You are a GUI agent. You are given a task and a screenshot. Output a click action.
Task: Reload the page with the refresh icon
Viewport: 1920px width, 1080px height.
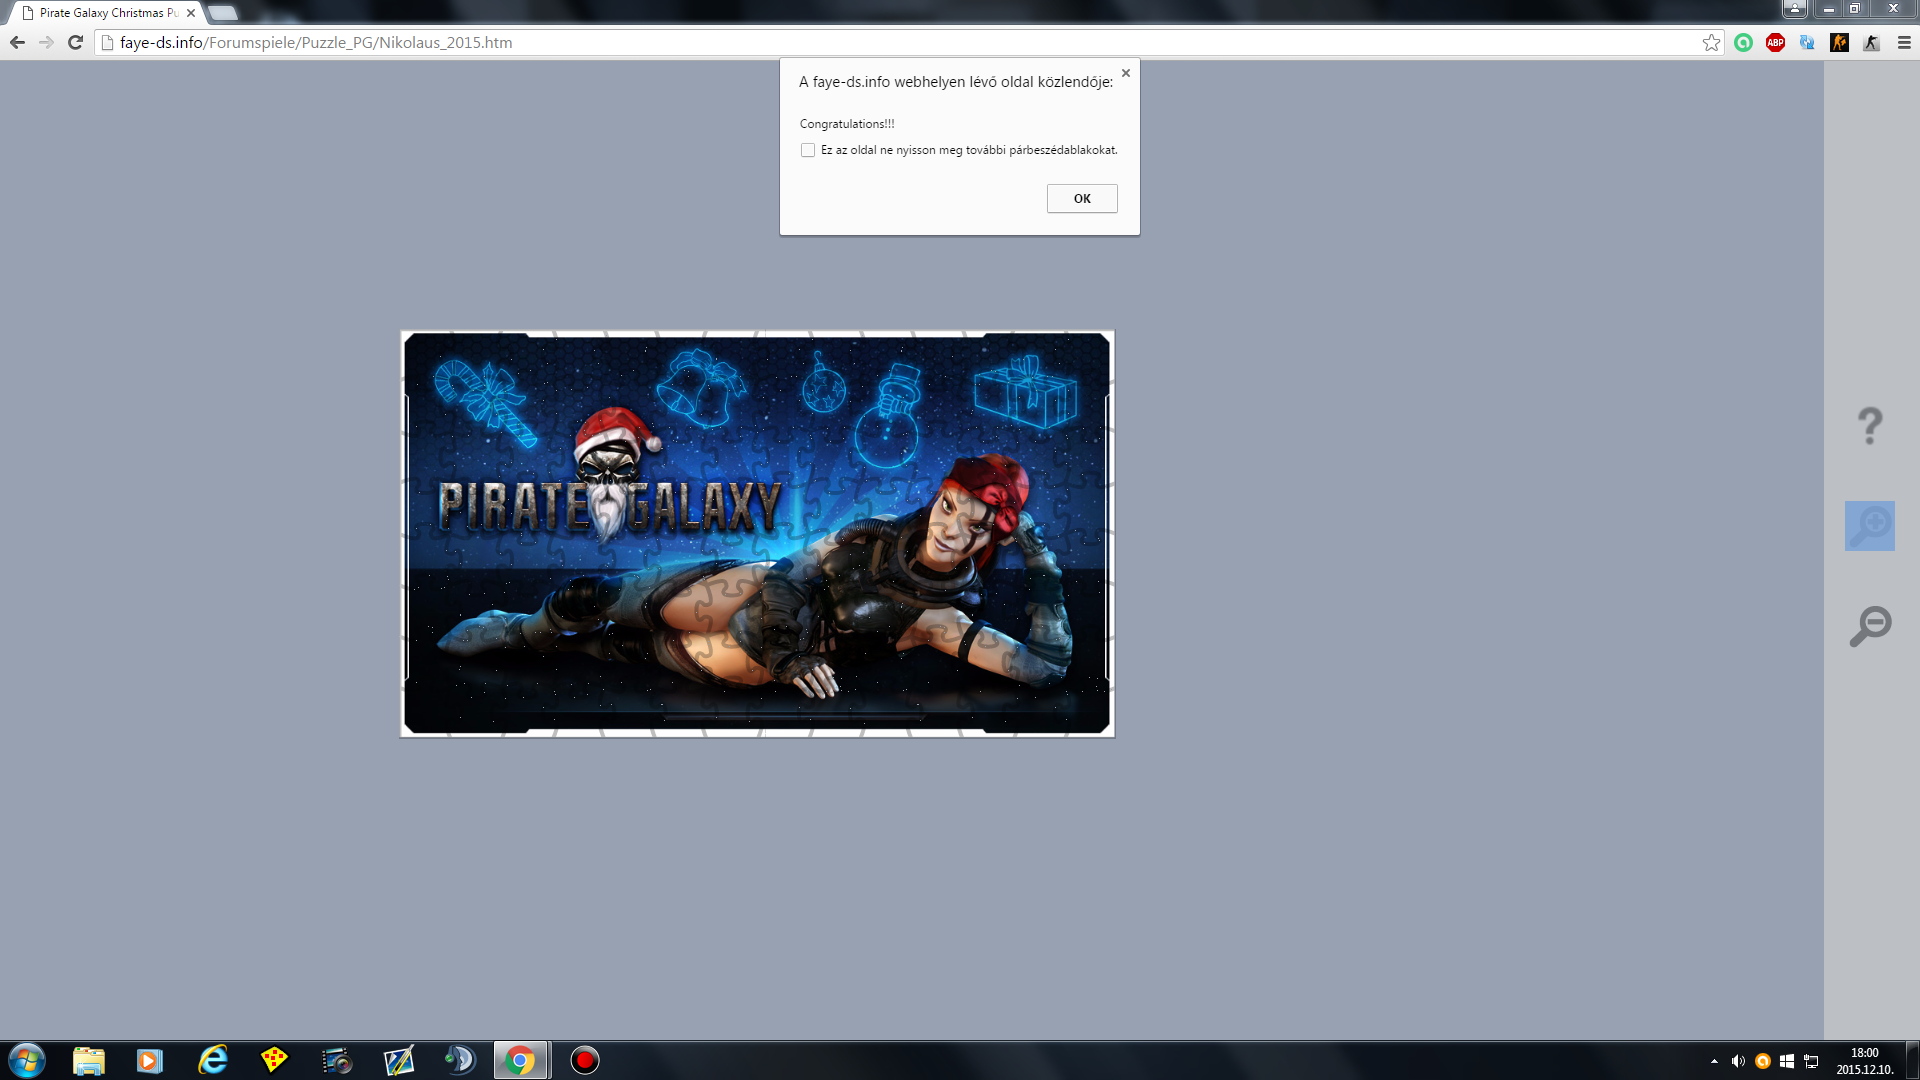click(75, 42)
